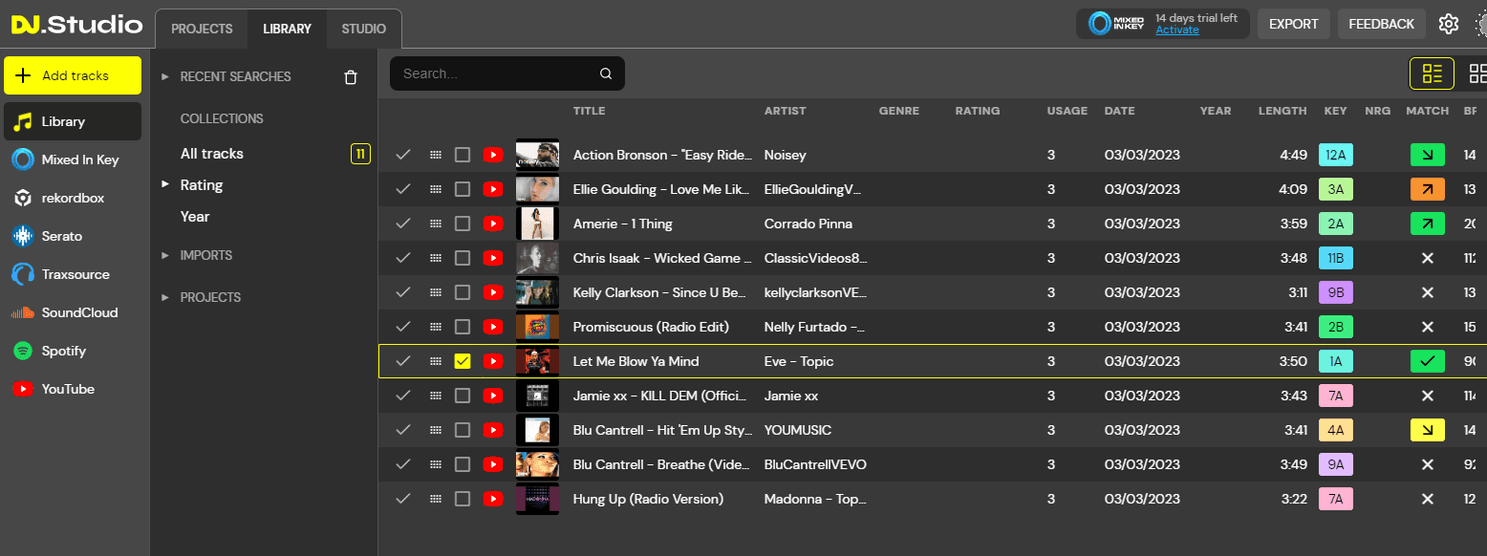Click the DJ.Studio logo
The height and width of the screenshot is (556, 1487).
77,24
